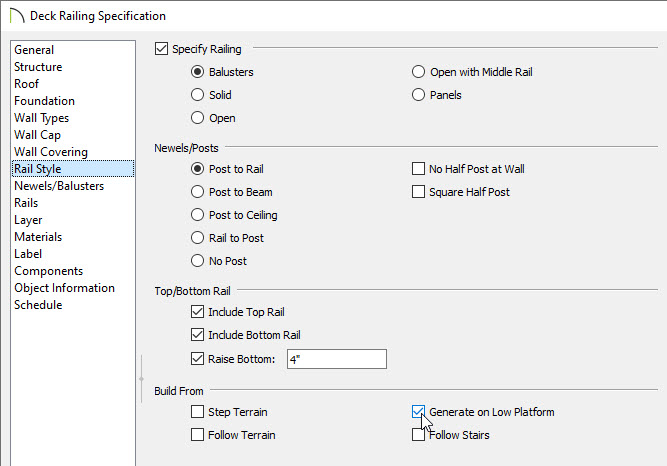Screen dimensions: 667x466
Task: Open the Wall Types panel
Action: [42, 118]
